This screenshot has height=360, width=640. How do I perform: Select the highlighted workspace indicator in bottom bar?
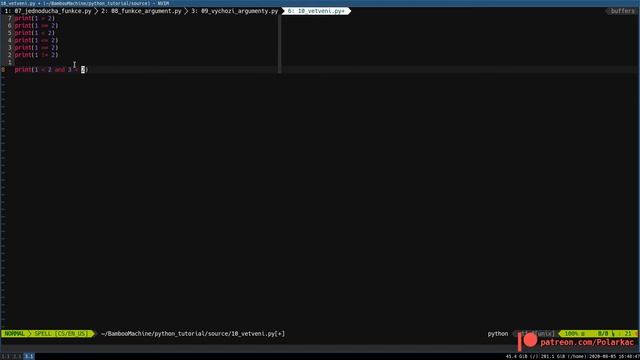(29, 356)
